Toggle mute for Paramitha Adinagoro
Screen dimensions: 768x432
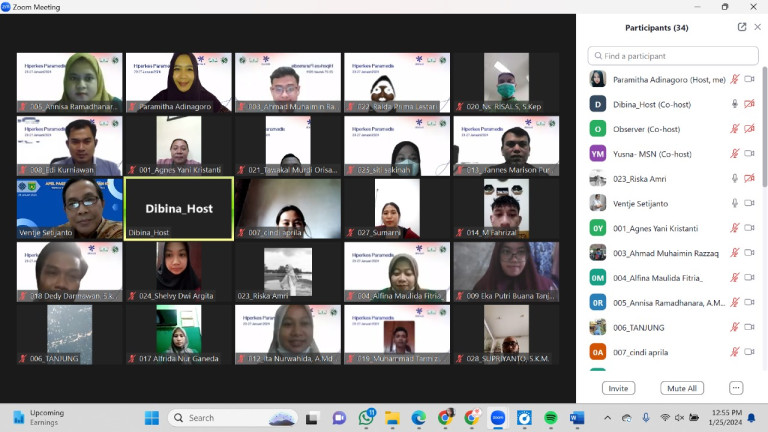click(735, 78)
